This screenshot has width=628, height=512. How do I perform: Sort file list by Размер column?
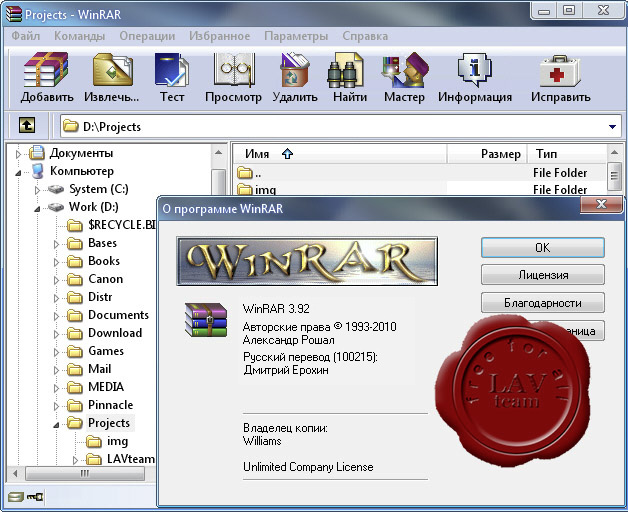pyautogui.click(x=487, y=154)
